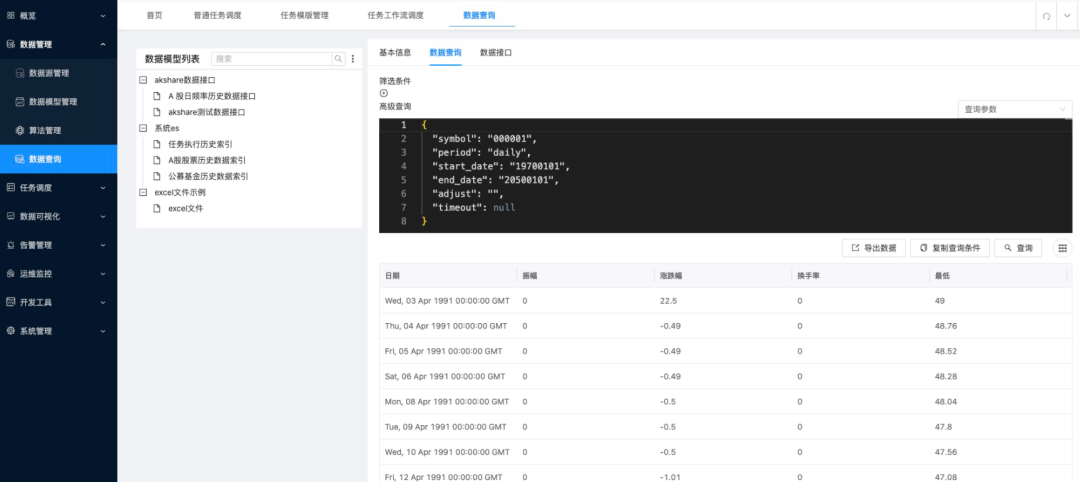Collapse the excel文件示例 tree node
1080x482 pixels.
143,192
